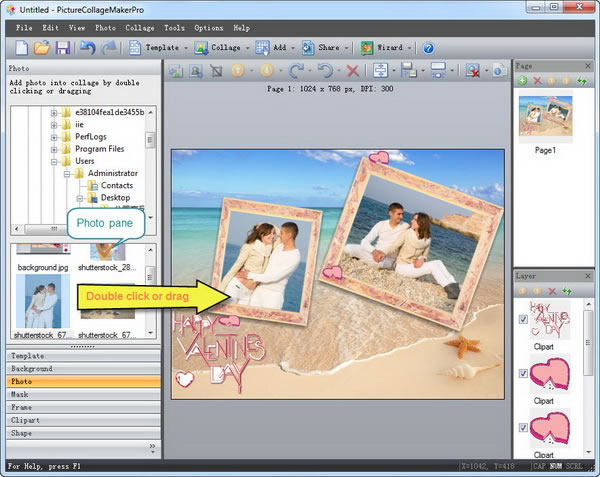Click the portrait photo icon in edit toolbar
This screenshot has height=477, width=600.
(x=196, y=71)
